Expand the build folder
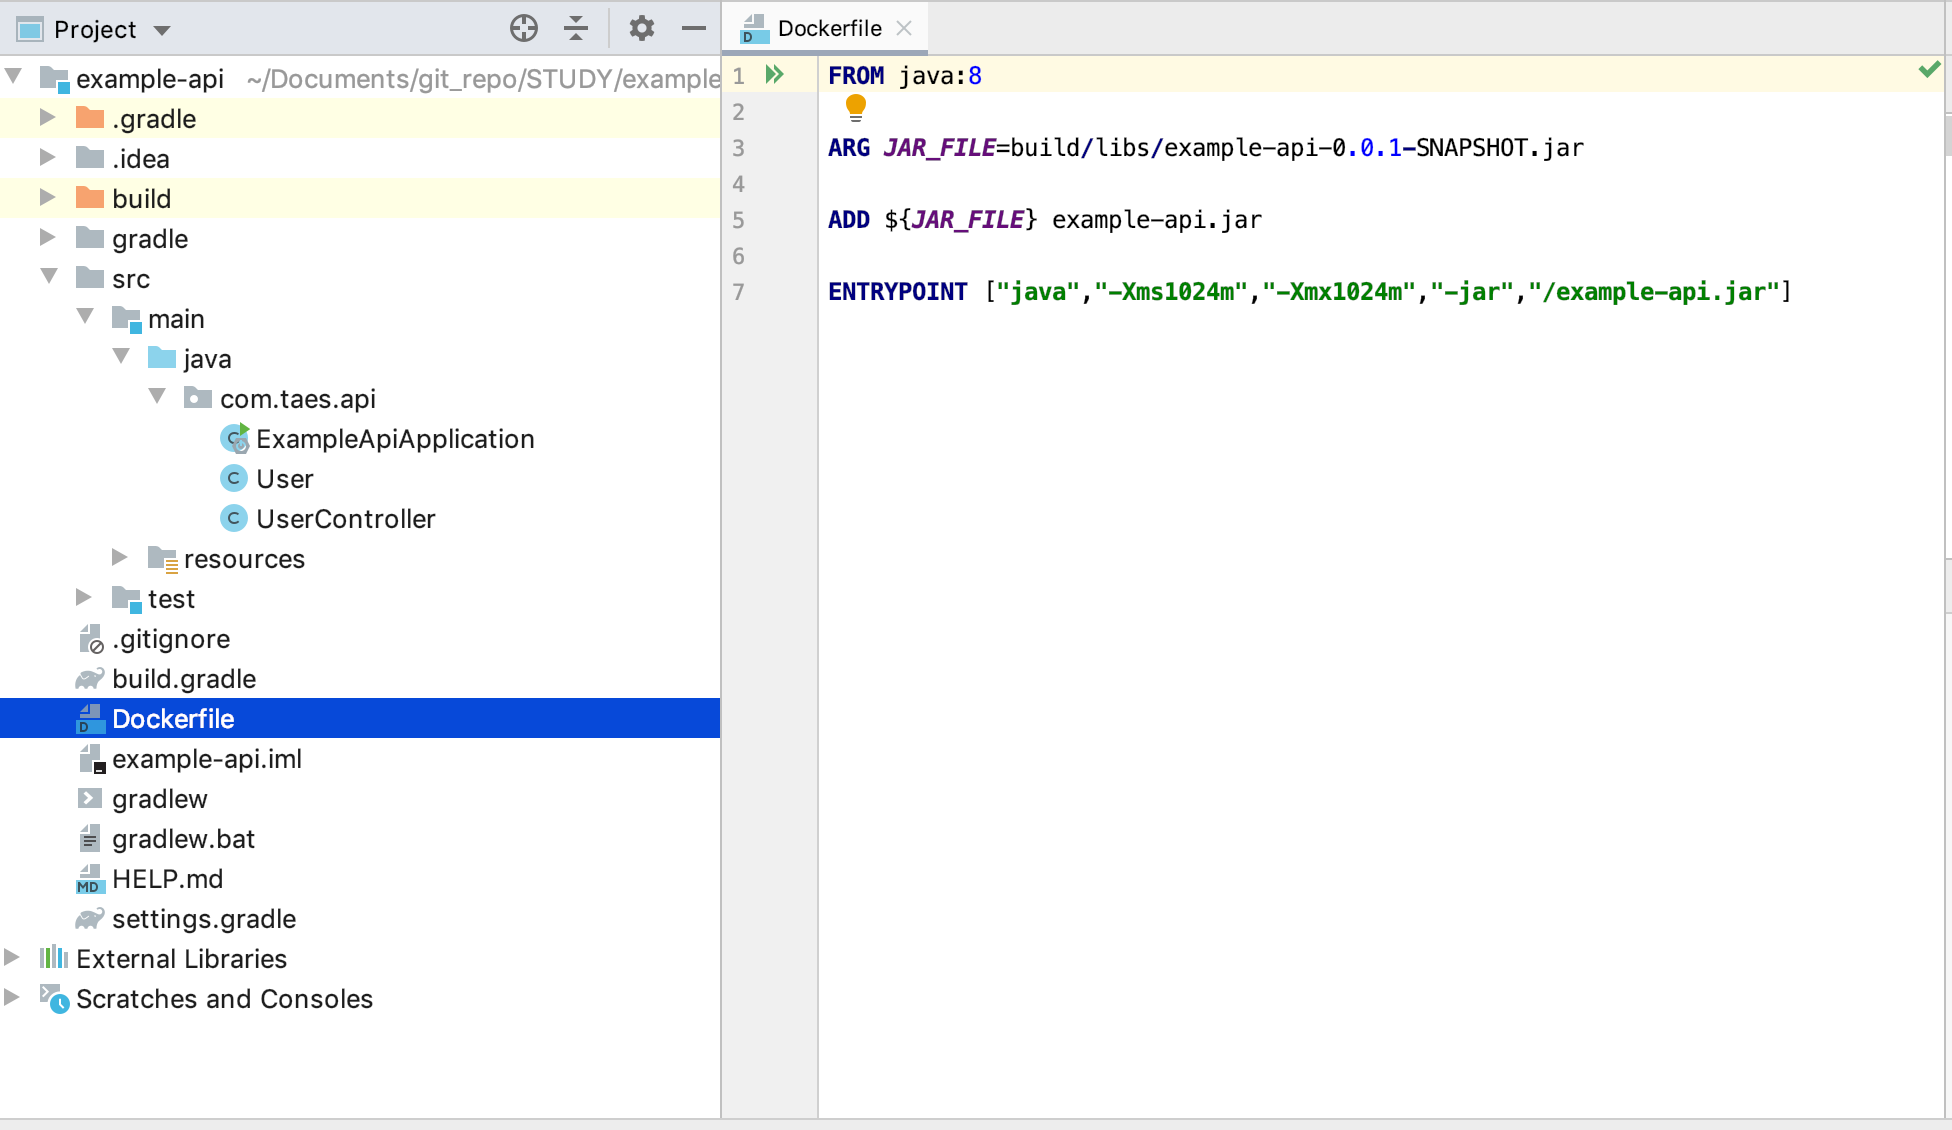Viewport: 1952px width, 1130px height. tap(46, 197)
